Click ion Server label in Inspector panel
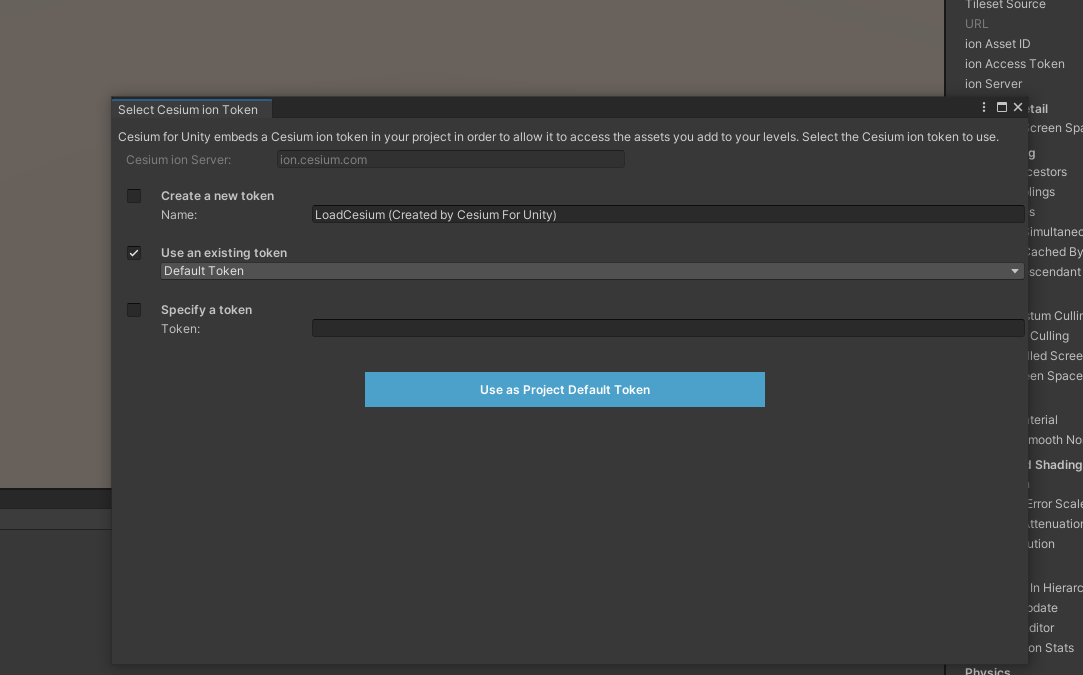1083x675 pixels. pyautogui.click(x=993, y=84)
